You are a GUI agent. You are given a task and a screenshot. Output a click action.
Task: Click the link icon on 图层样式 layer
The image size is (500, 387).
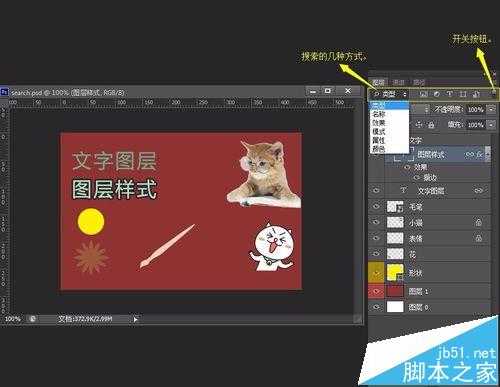(x=470, y=154)
